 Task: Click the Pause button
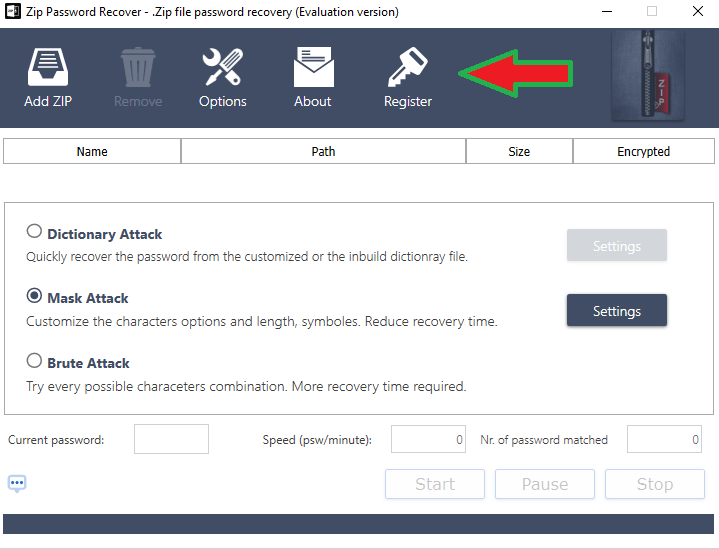click(545, 484)
